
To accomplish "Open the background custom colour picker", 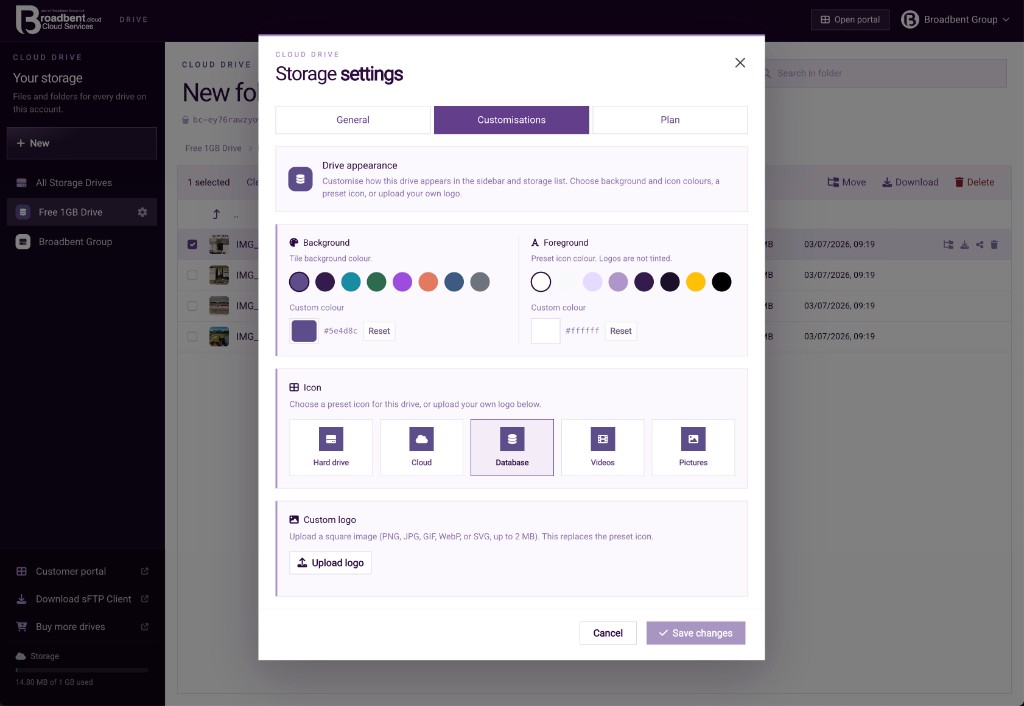I will tap(304, 331).
